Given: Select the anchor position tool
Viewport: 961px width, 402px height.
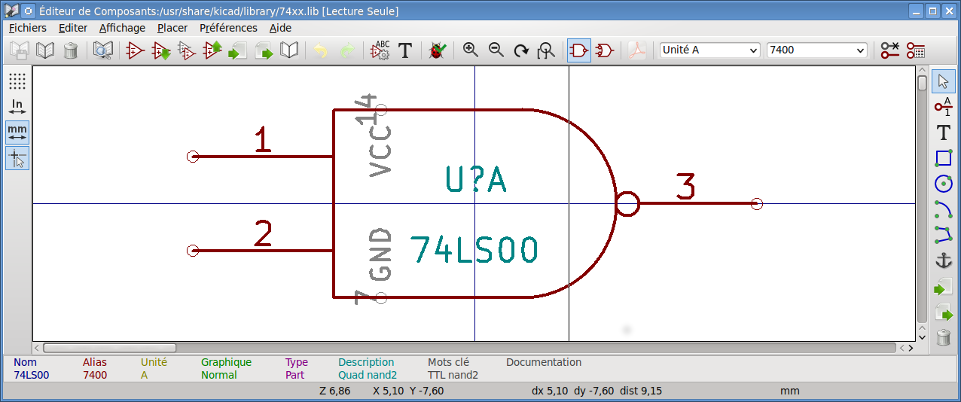Looking at the screenshot, I should (944, 260).
